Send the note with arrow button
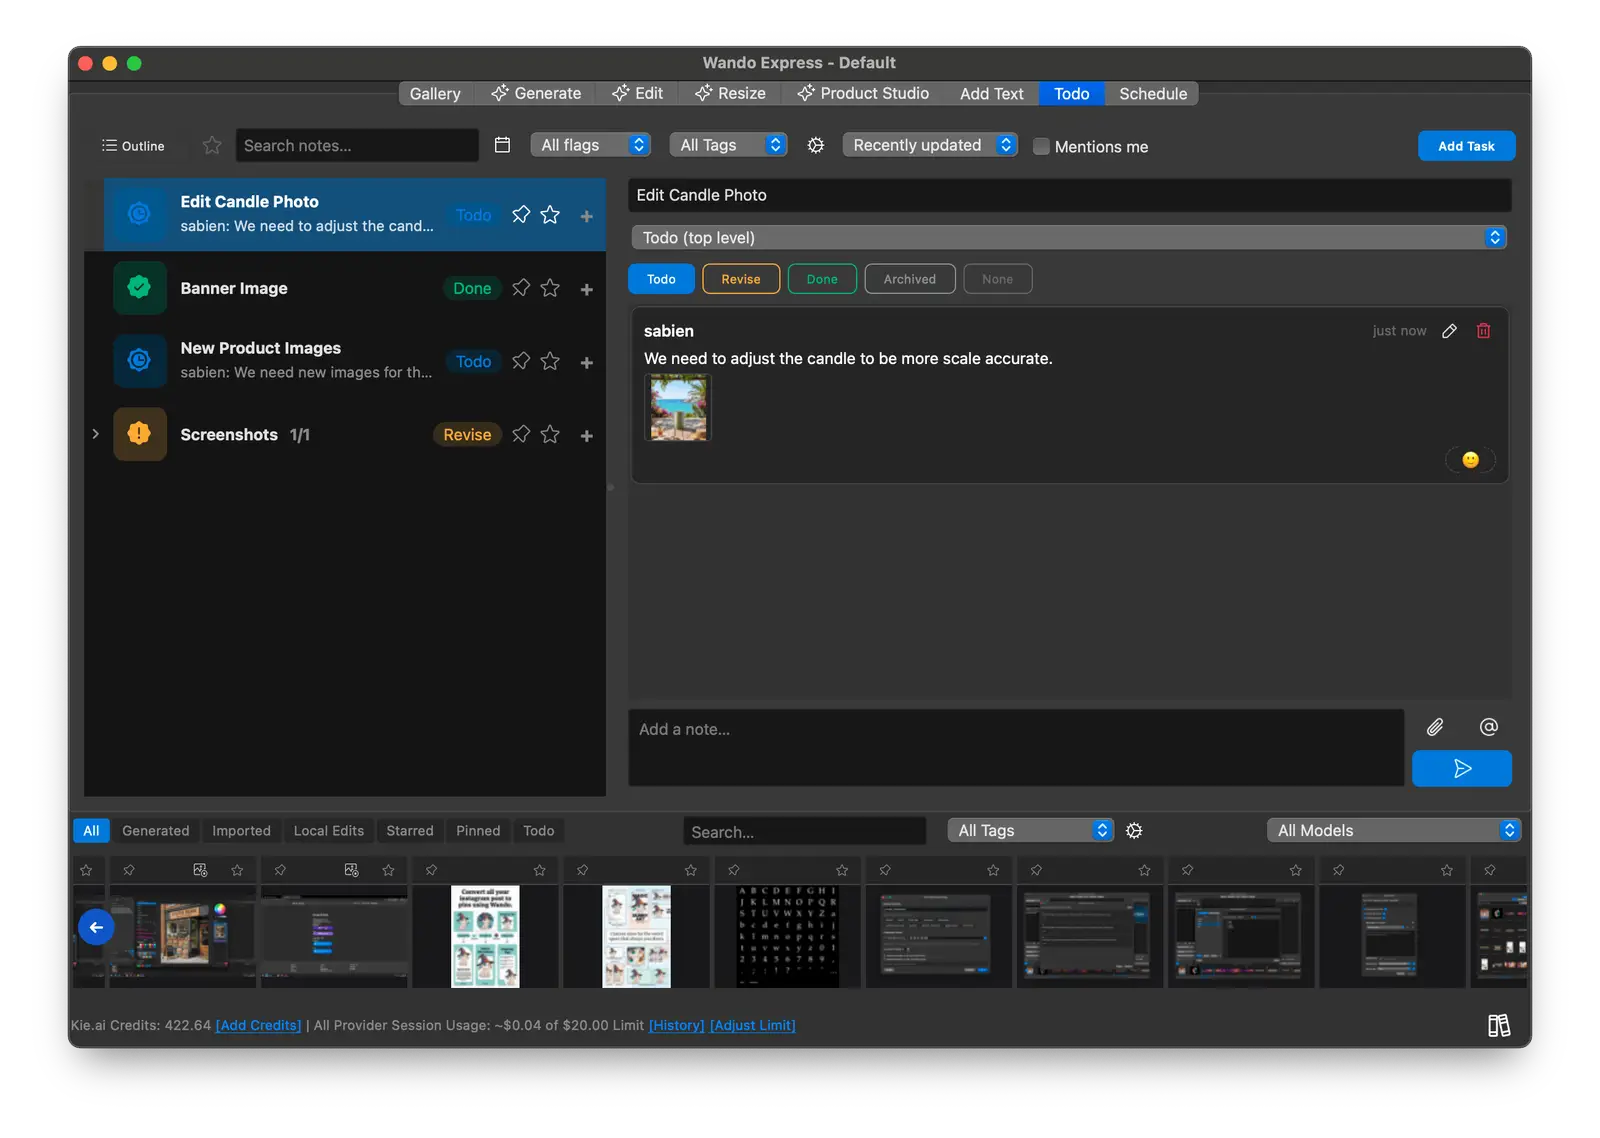1600x1138 pixels. point(1462,768)
